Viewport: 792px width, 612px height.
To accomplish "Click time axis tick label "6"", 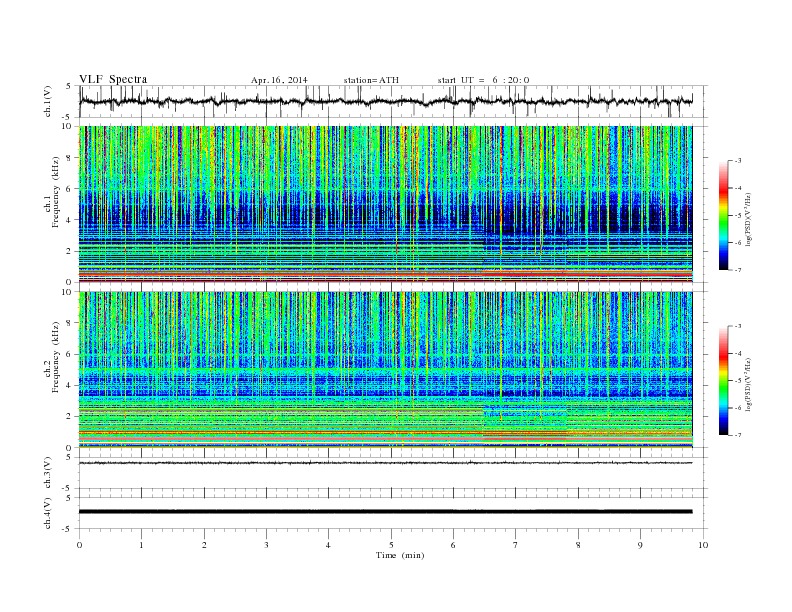I will 453,545.
